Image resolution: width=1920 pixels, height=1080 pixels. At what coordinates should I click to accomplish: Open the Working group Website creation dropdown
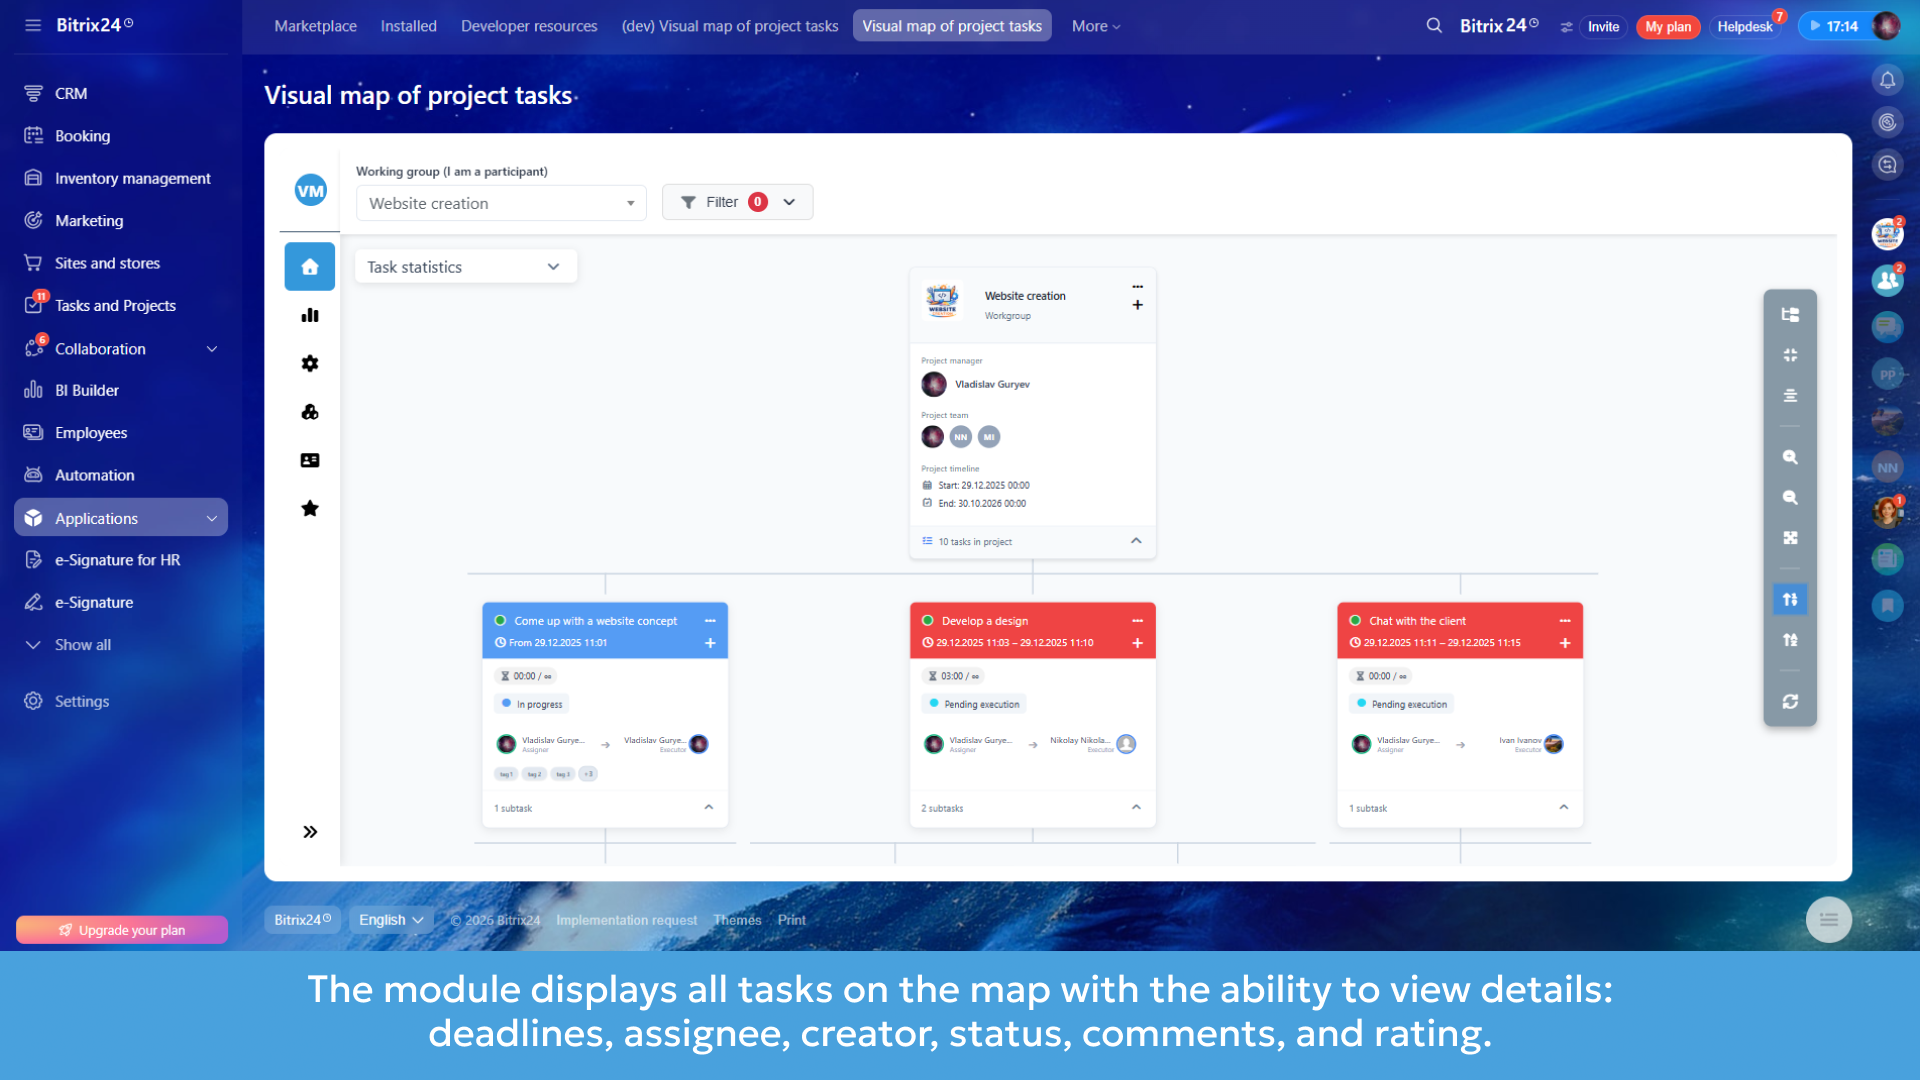501,203
